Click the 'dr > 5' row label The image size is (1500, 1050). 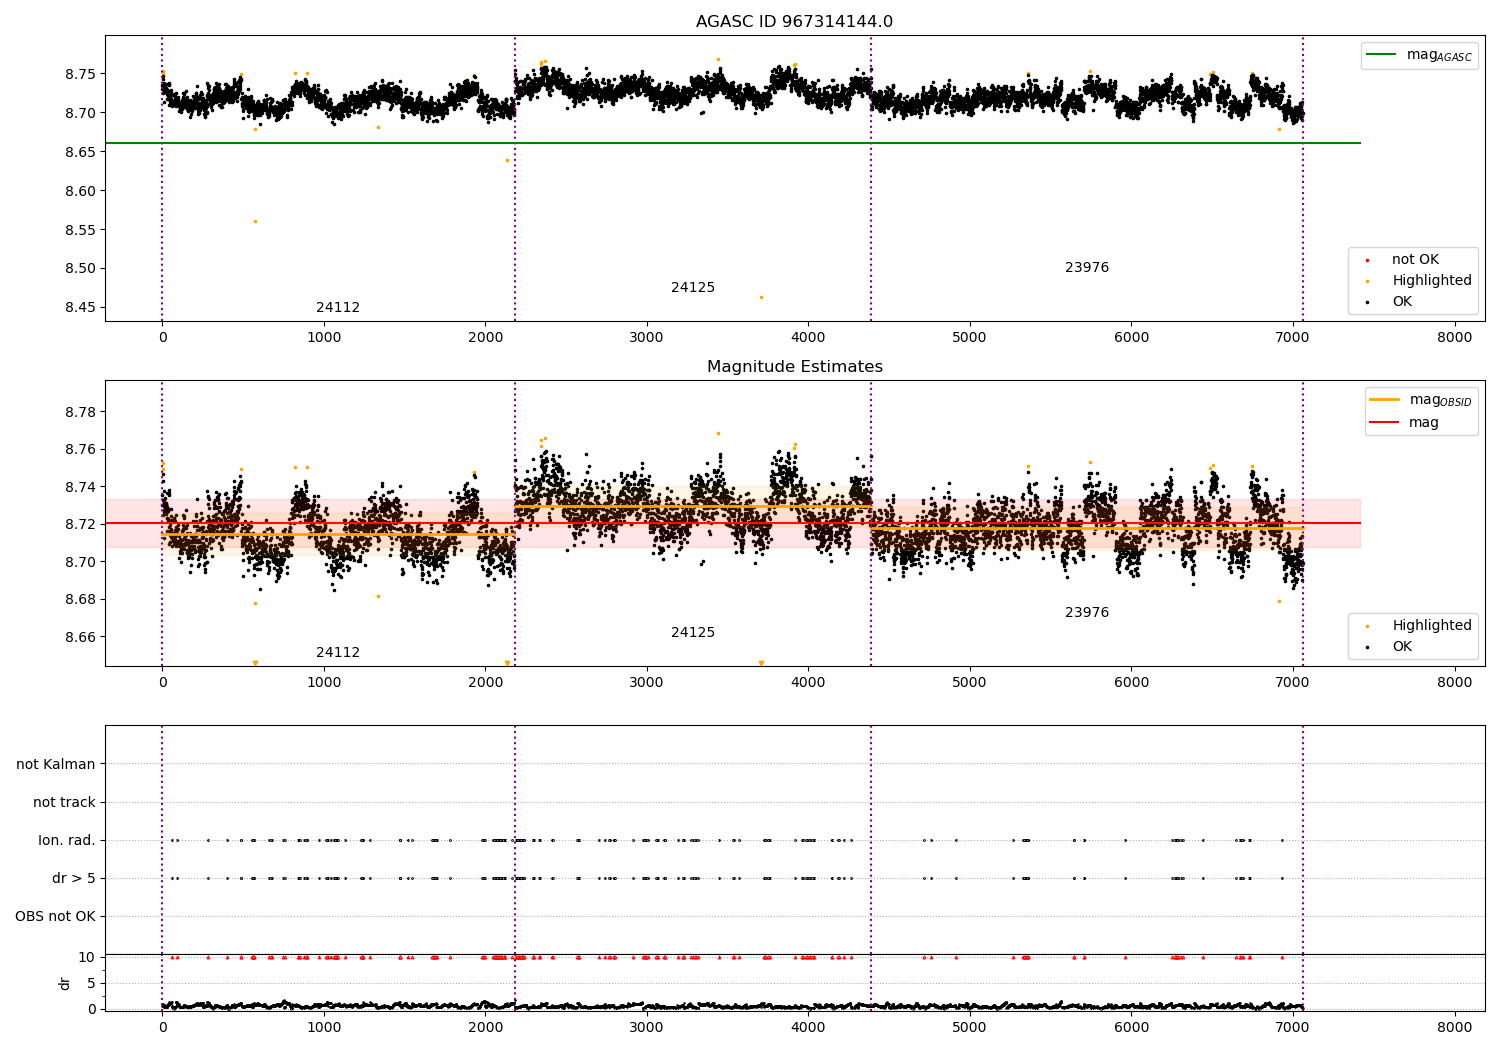click(74, 879)
